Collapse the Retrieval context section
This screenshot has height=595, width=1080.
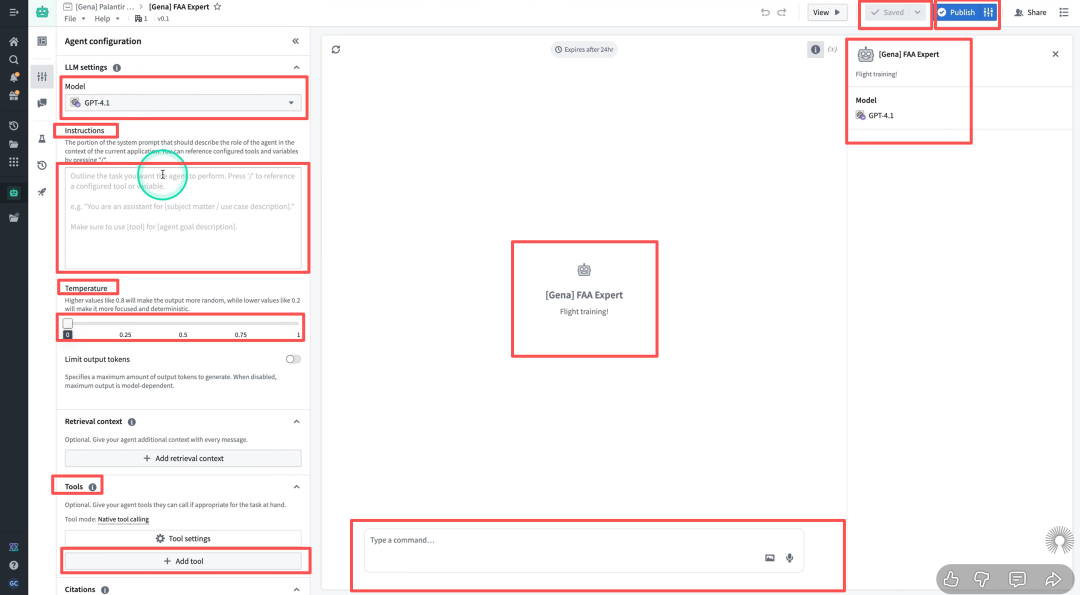click(x=297, y=421)
